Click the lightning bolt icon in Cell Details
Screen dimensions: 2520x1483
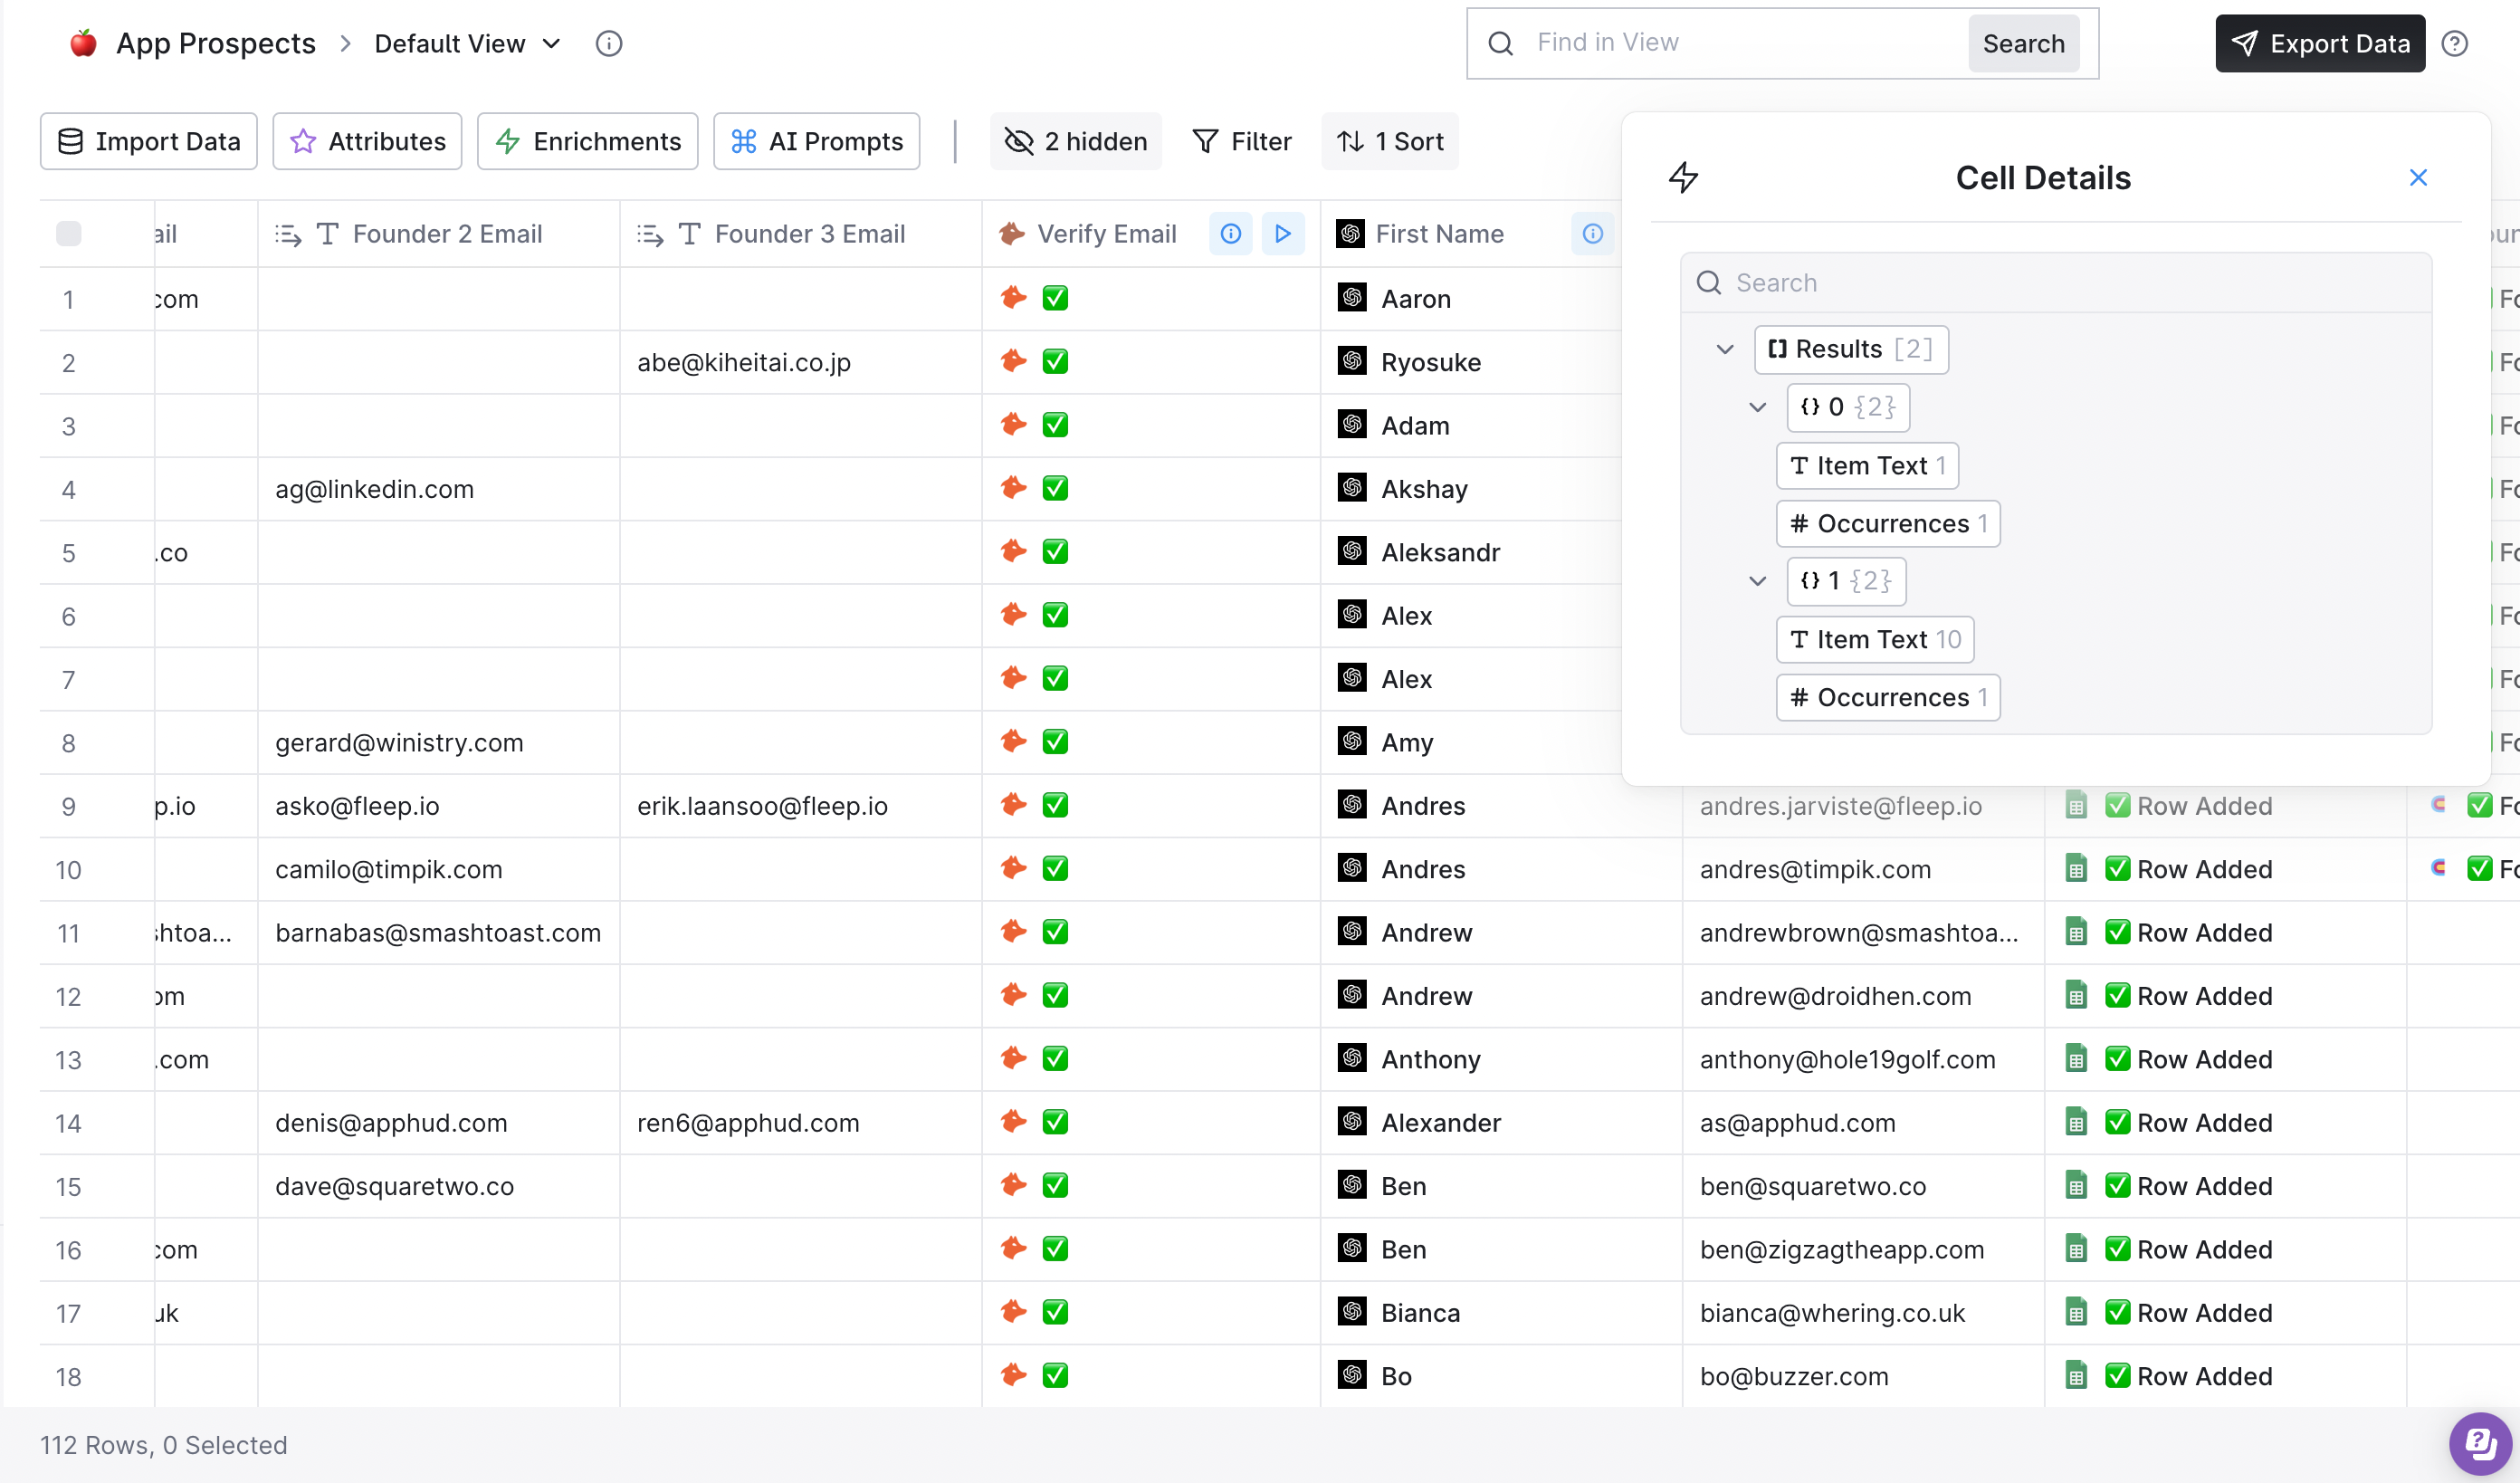click(x=1684, y=178)
